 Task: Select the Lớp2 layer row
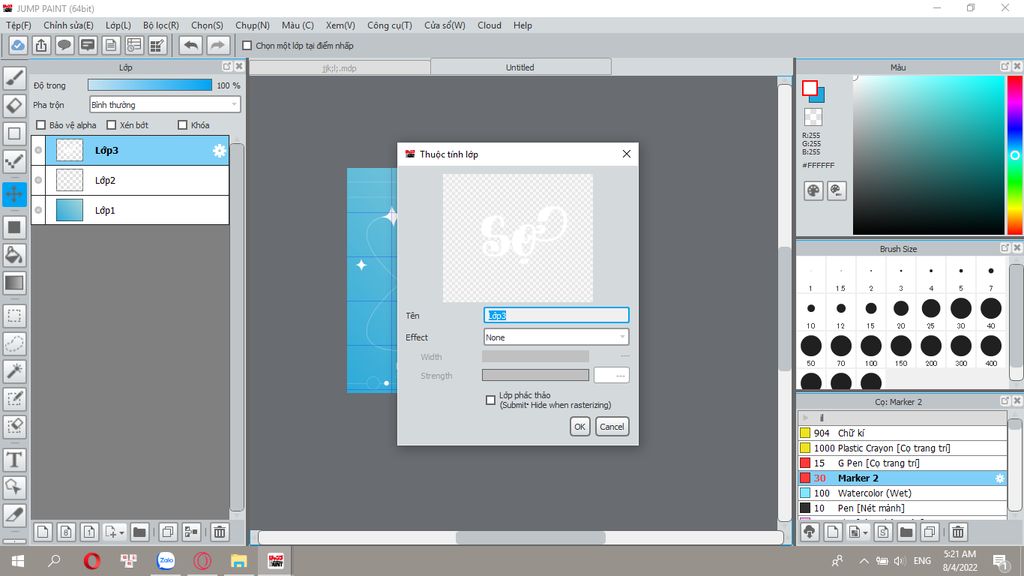point(131,180)
